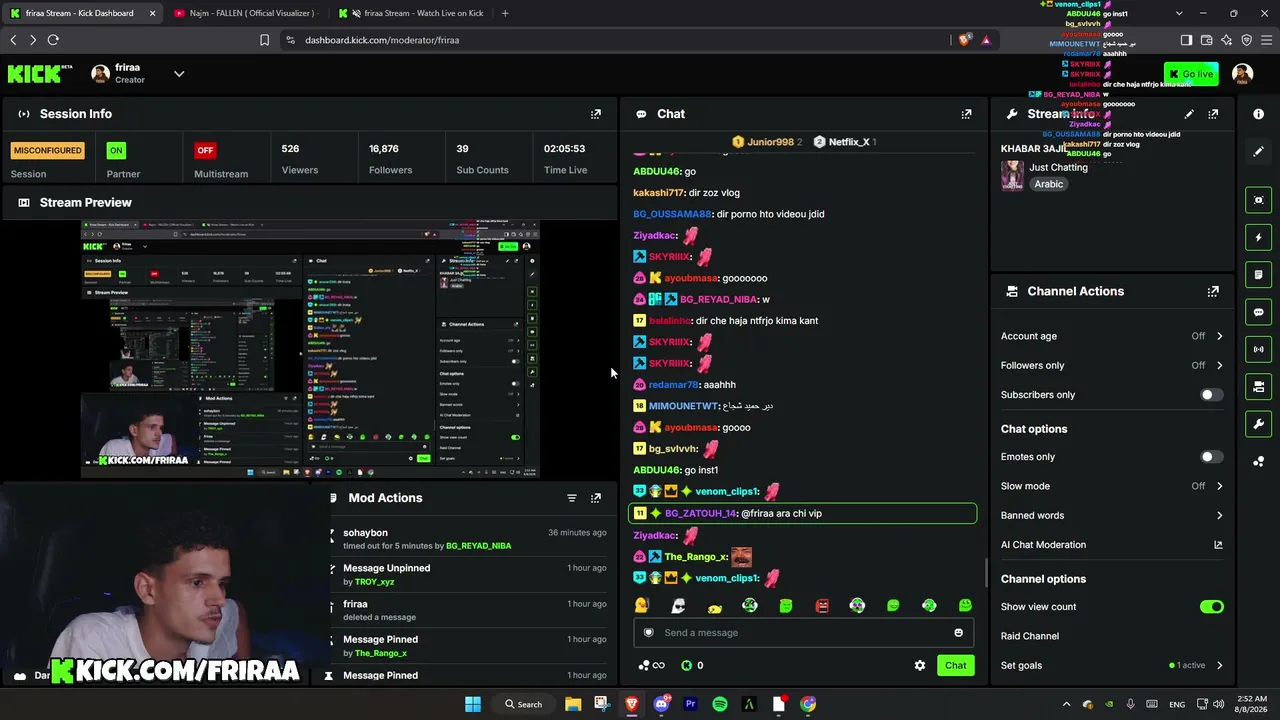Open the friraa creator dropdown chevron

pos(179,74)
